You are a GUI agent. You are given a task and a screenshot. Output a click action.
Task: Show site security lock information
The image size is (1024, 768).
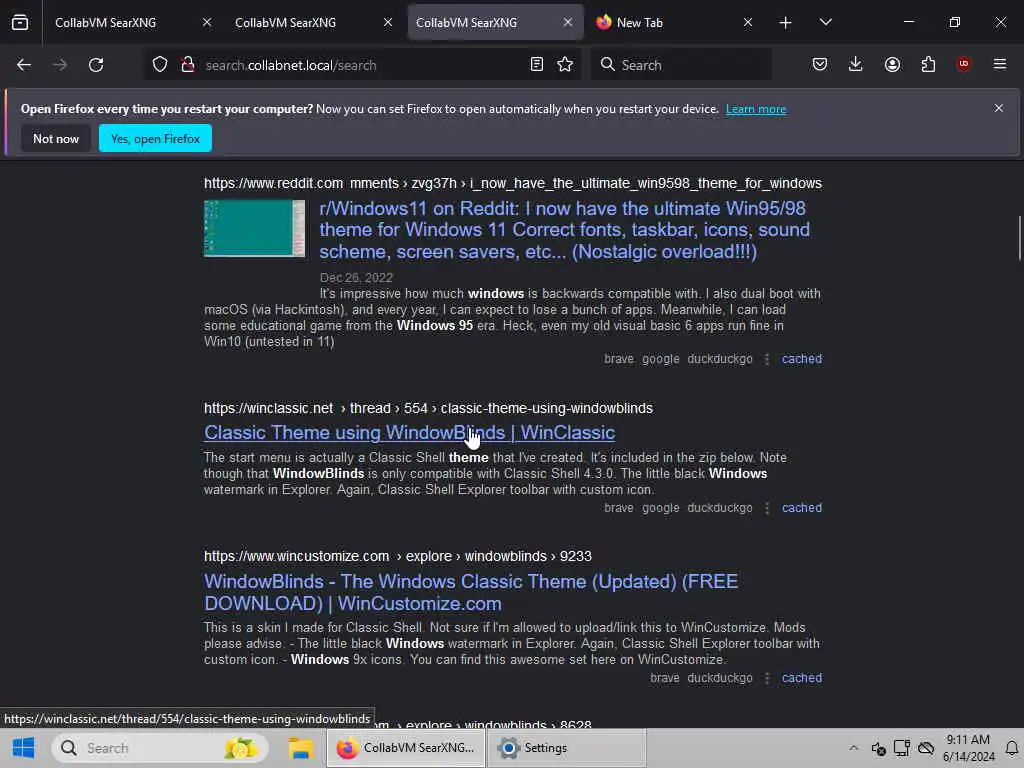tap(187, 65)
